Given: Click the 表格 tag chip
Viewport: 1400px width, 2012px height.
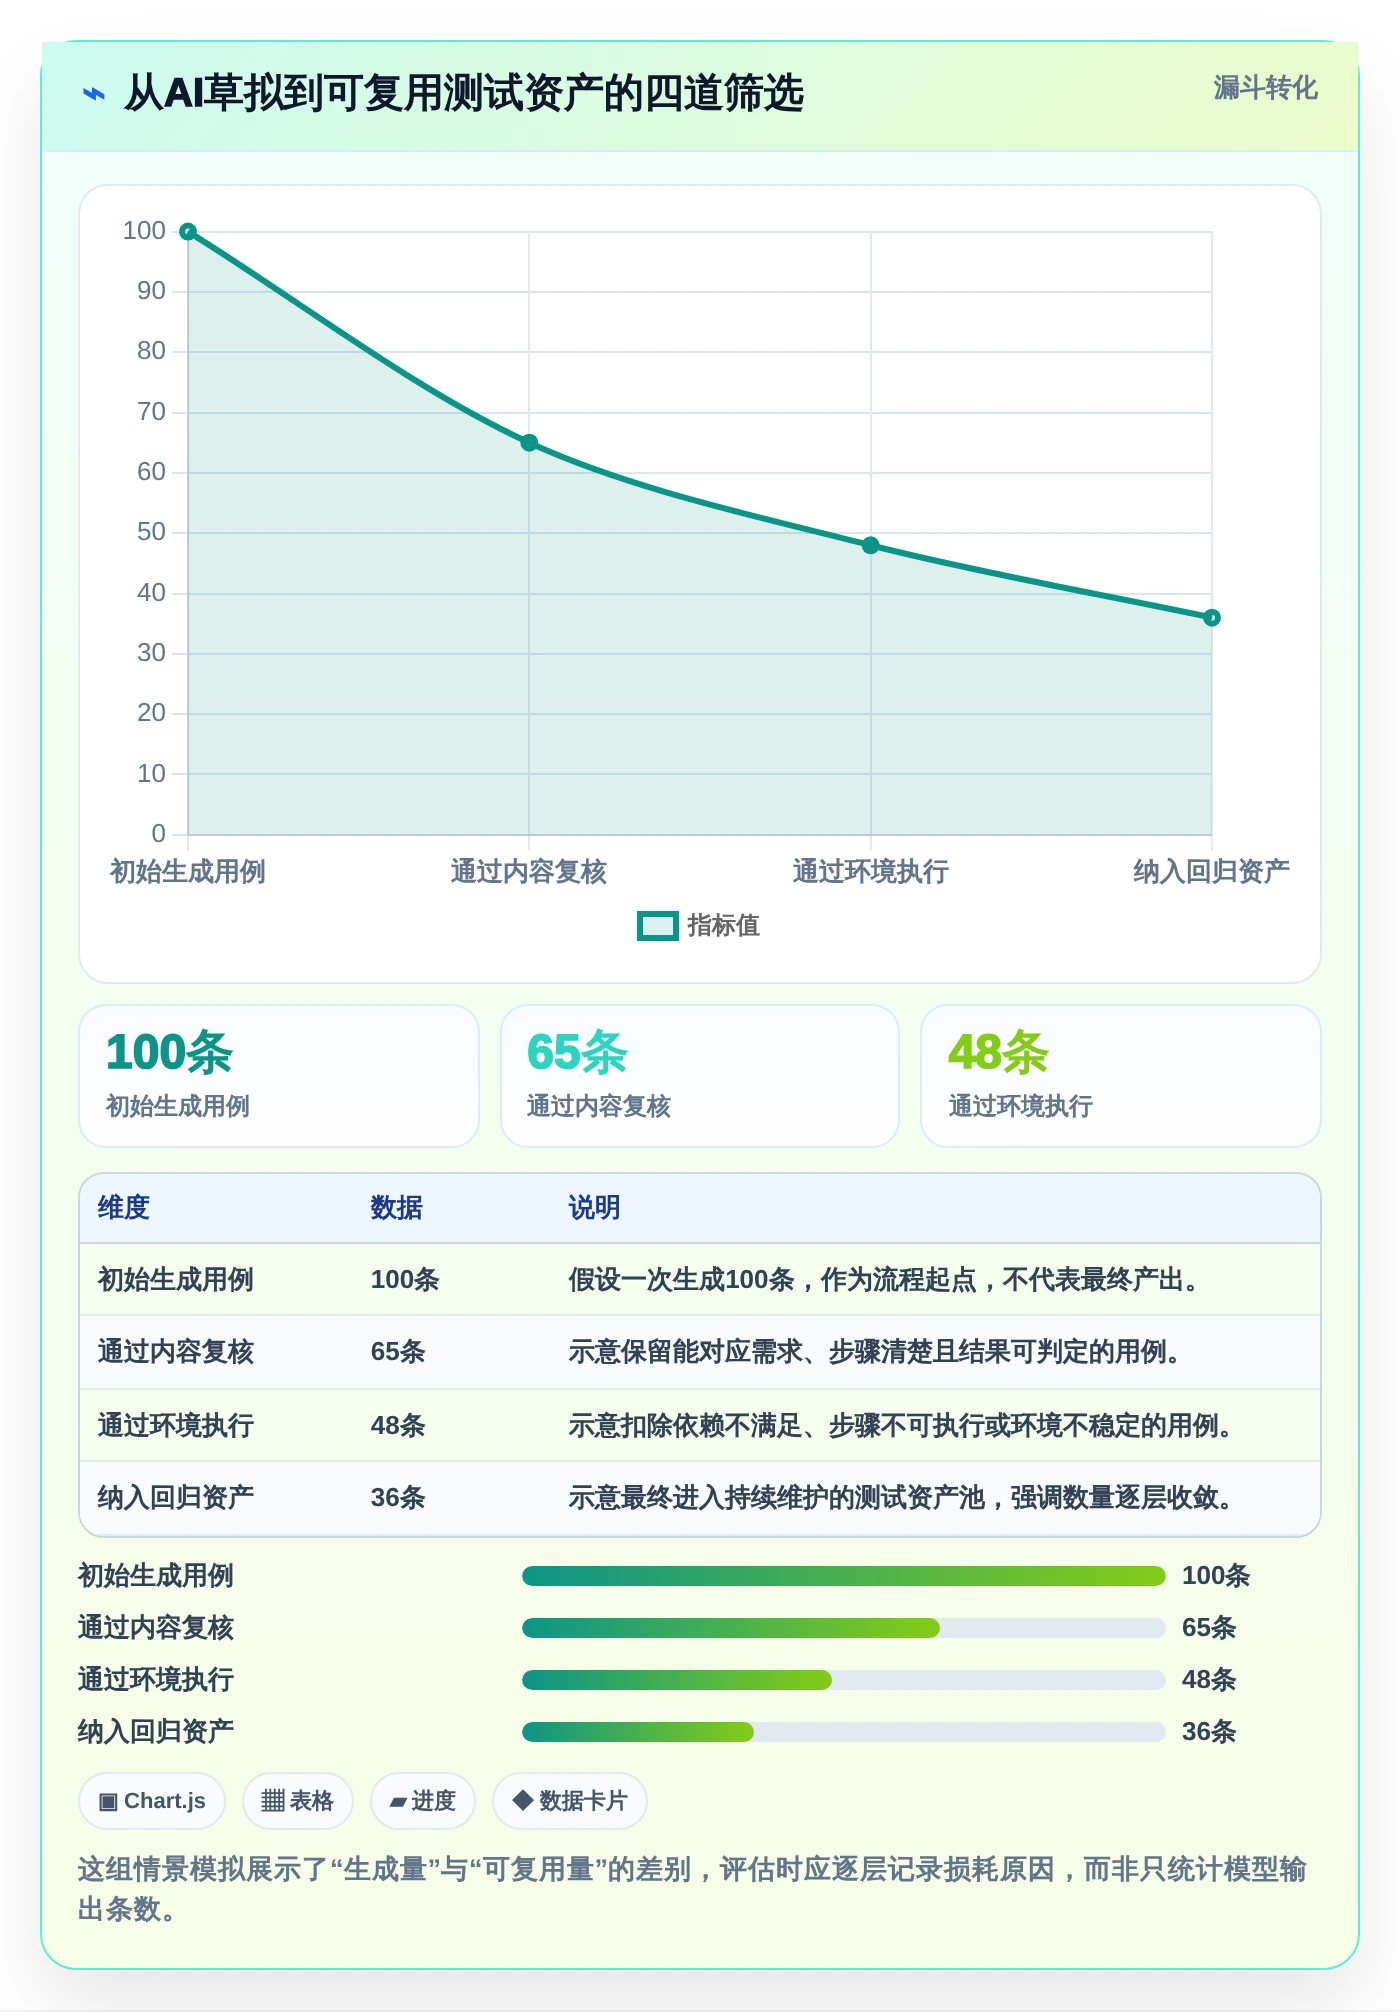Looking at the screenshot, I should click(297, 1801).
